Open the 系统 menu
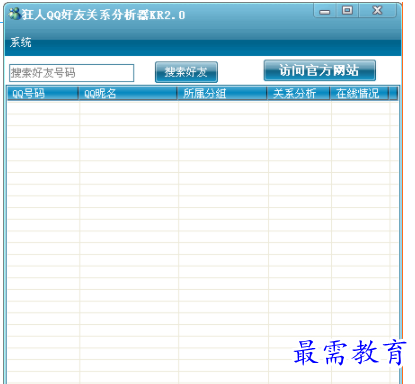 (20, 42)
